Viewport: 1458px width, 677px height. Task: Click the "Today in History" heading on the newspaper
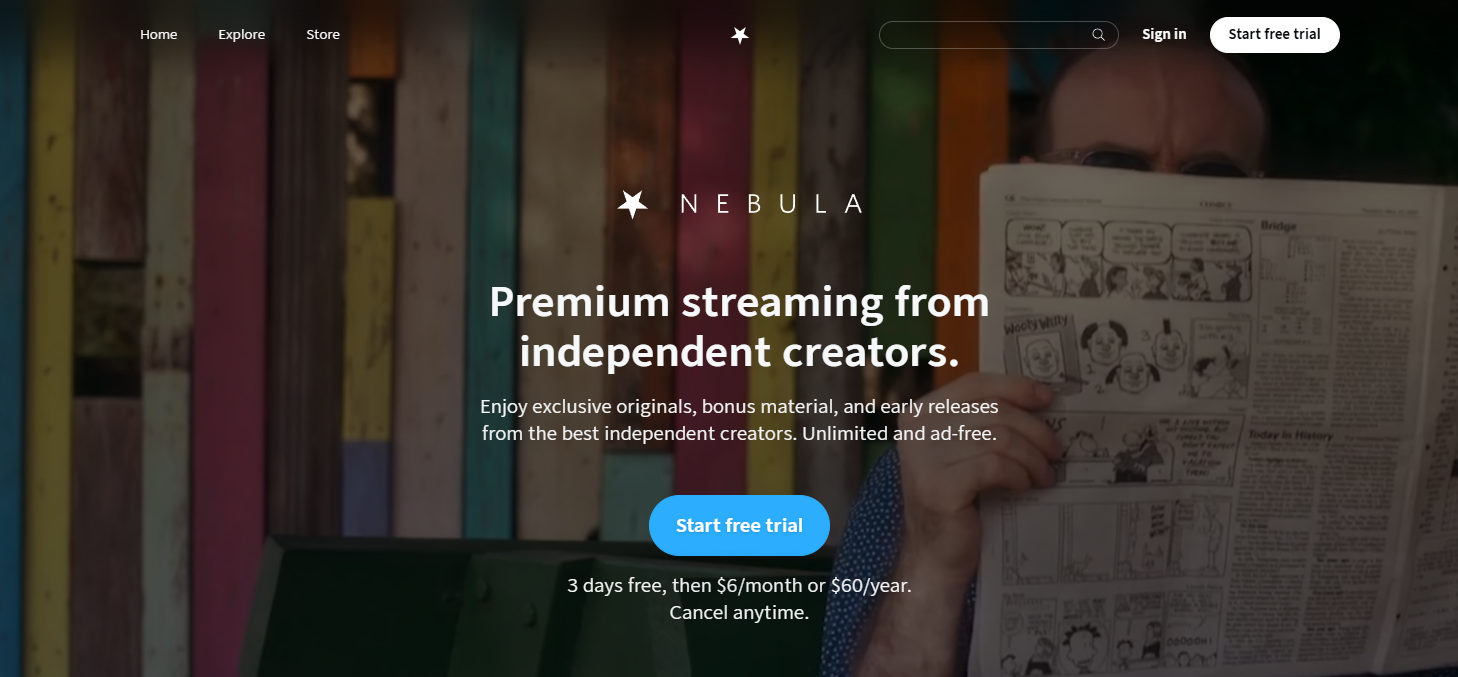pyautogui.click(x=1290, y=435)
